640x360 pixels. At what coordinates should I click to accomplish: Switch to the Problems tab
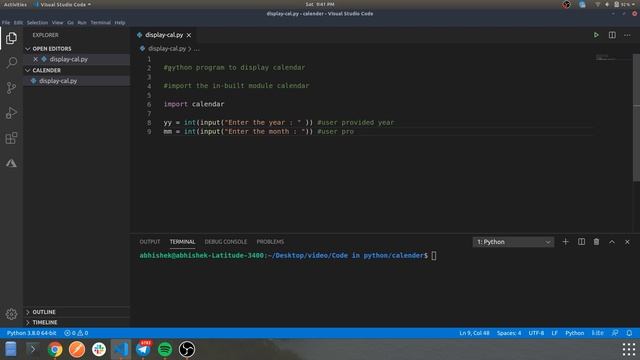[x=270, y=242]
